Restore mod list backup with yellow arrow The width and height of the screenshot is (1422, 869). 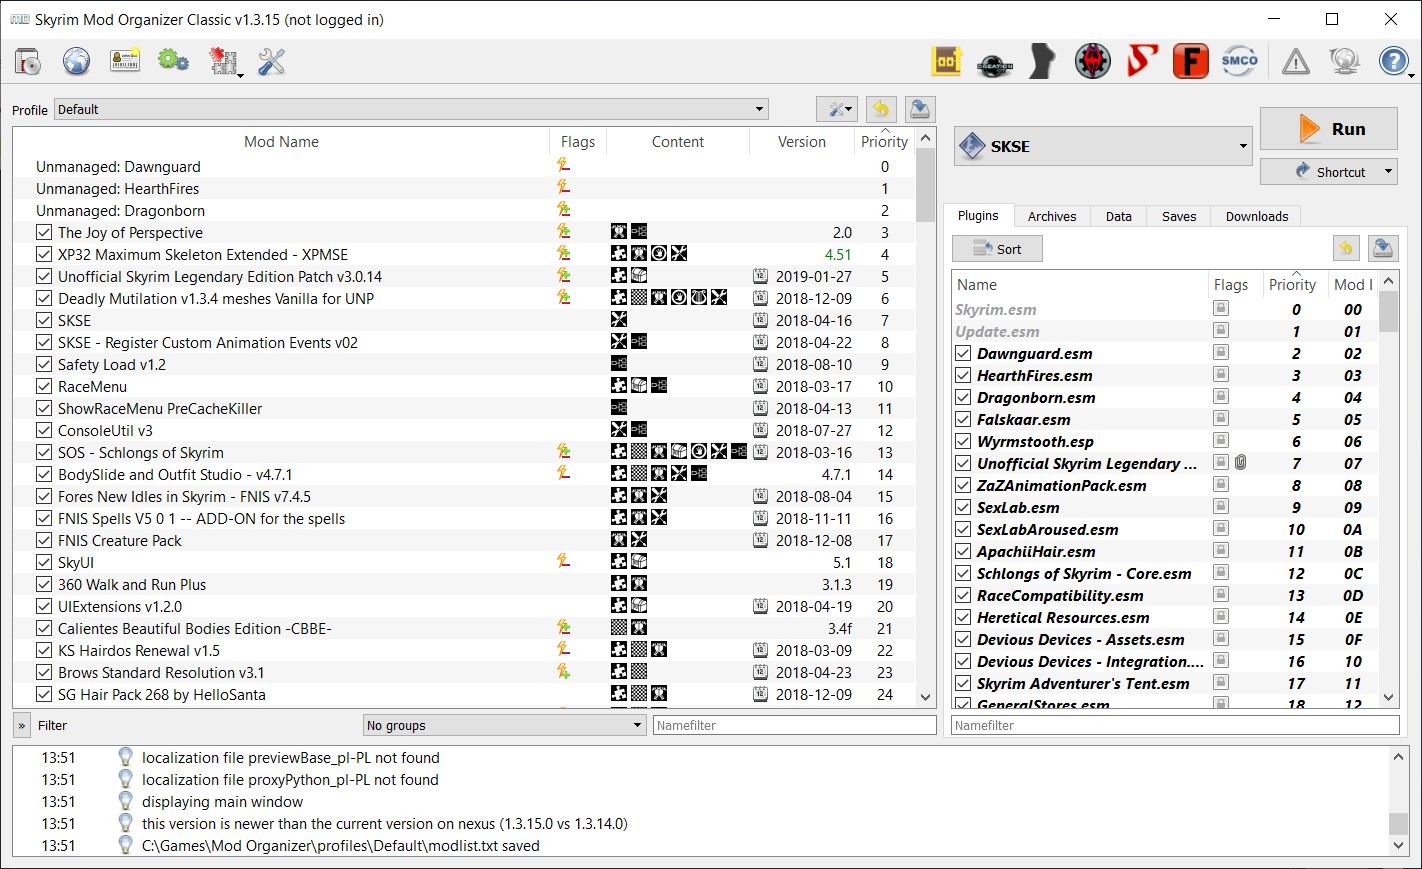tap(881, 110)
